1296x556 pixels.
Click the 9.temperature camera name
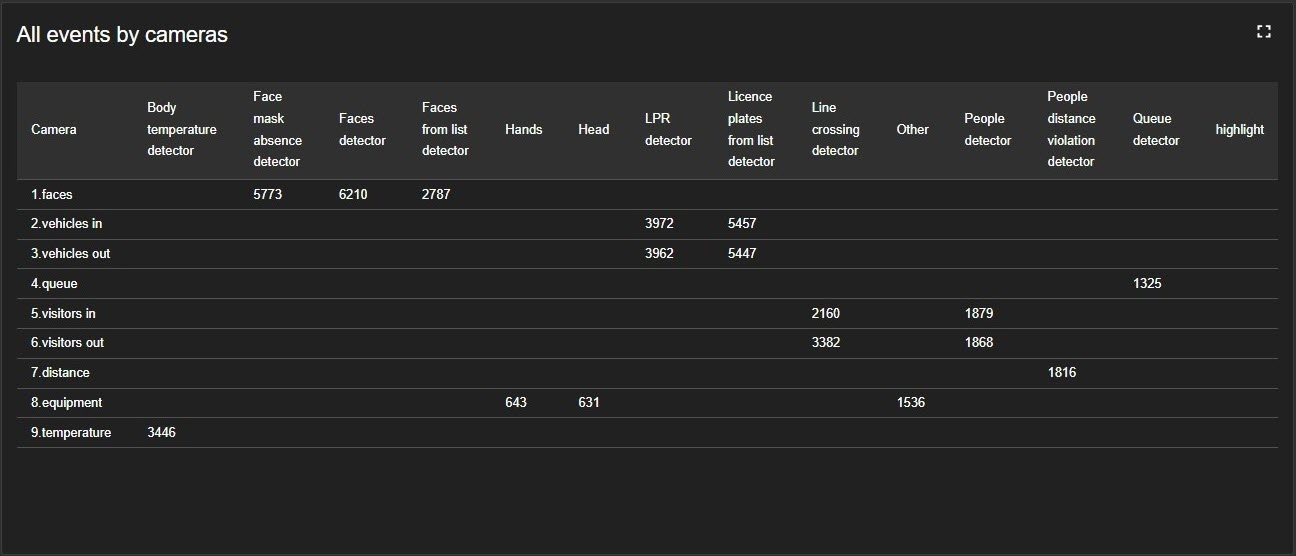tap(71, 433)
